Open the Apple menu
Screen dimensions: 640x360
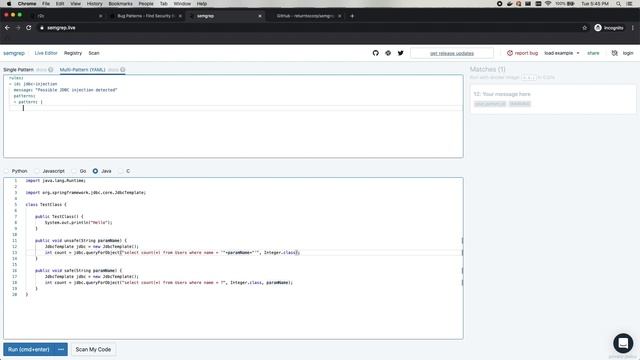coord(9,4)
